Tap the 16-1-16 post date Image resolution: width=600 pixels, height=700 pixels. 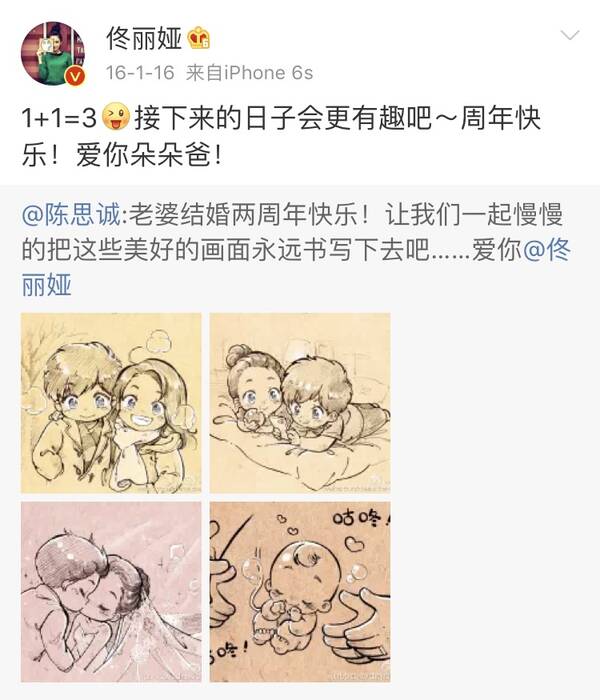[x=140, y=73]
